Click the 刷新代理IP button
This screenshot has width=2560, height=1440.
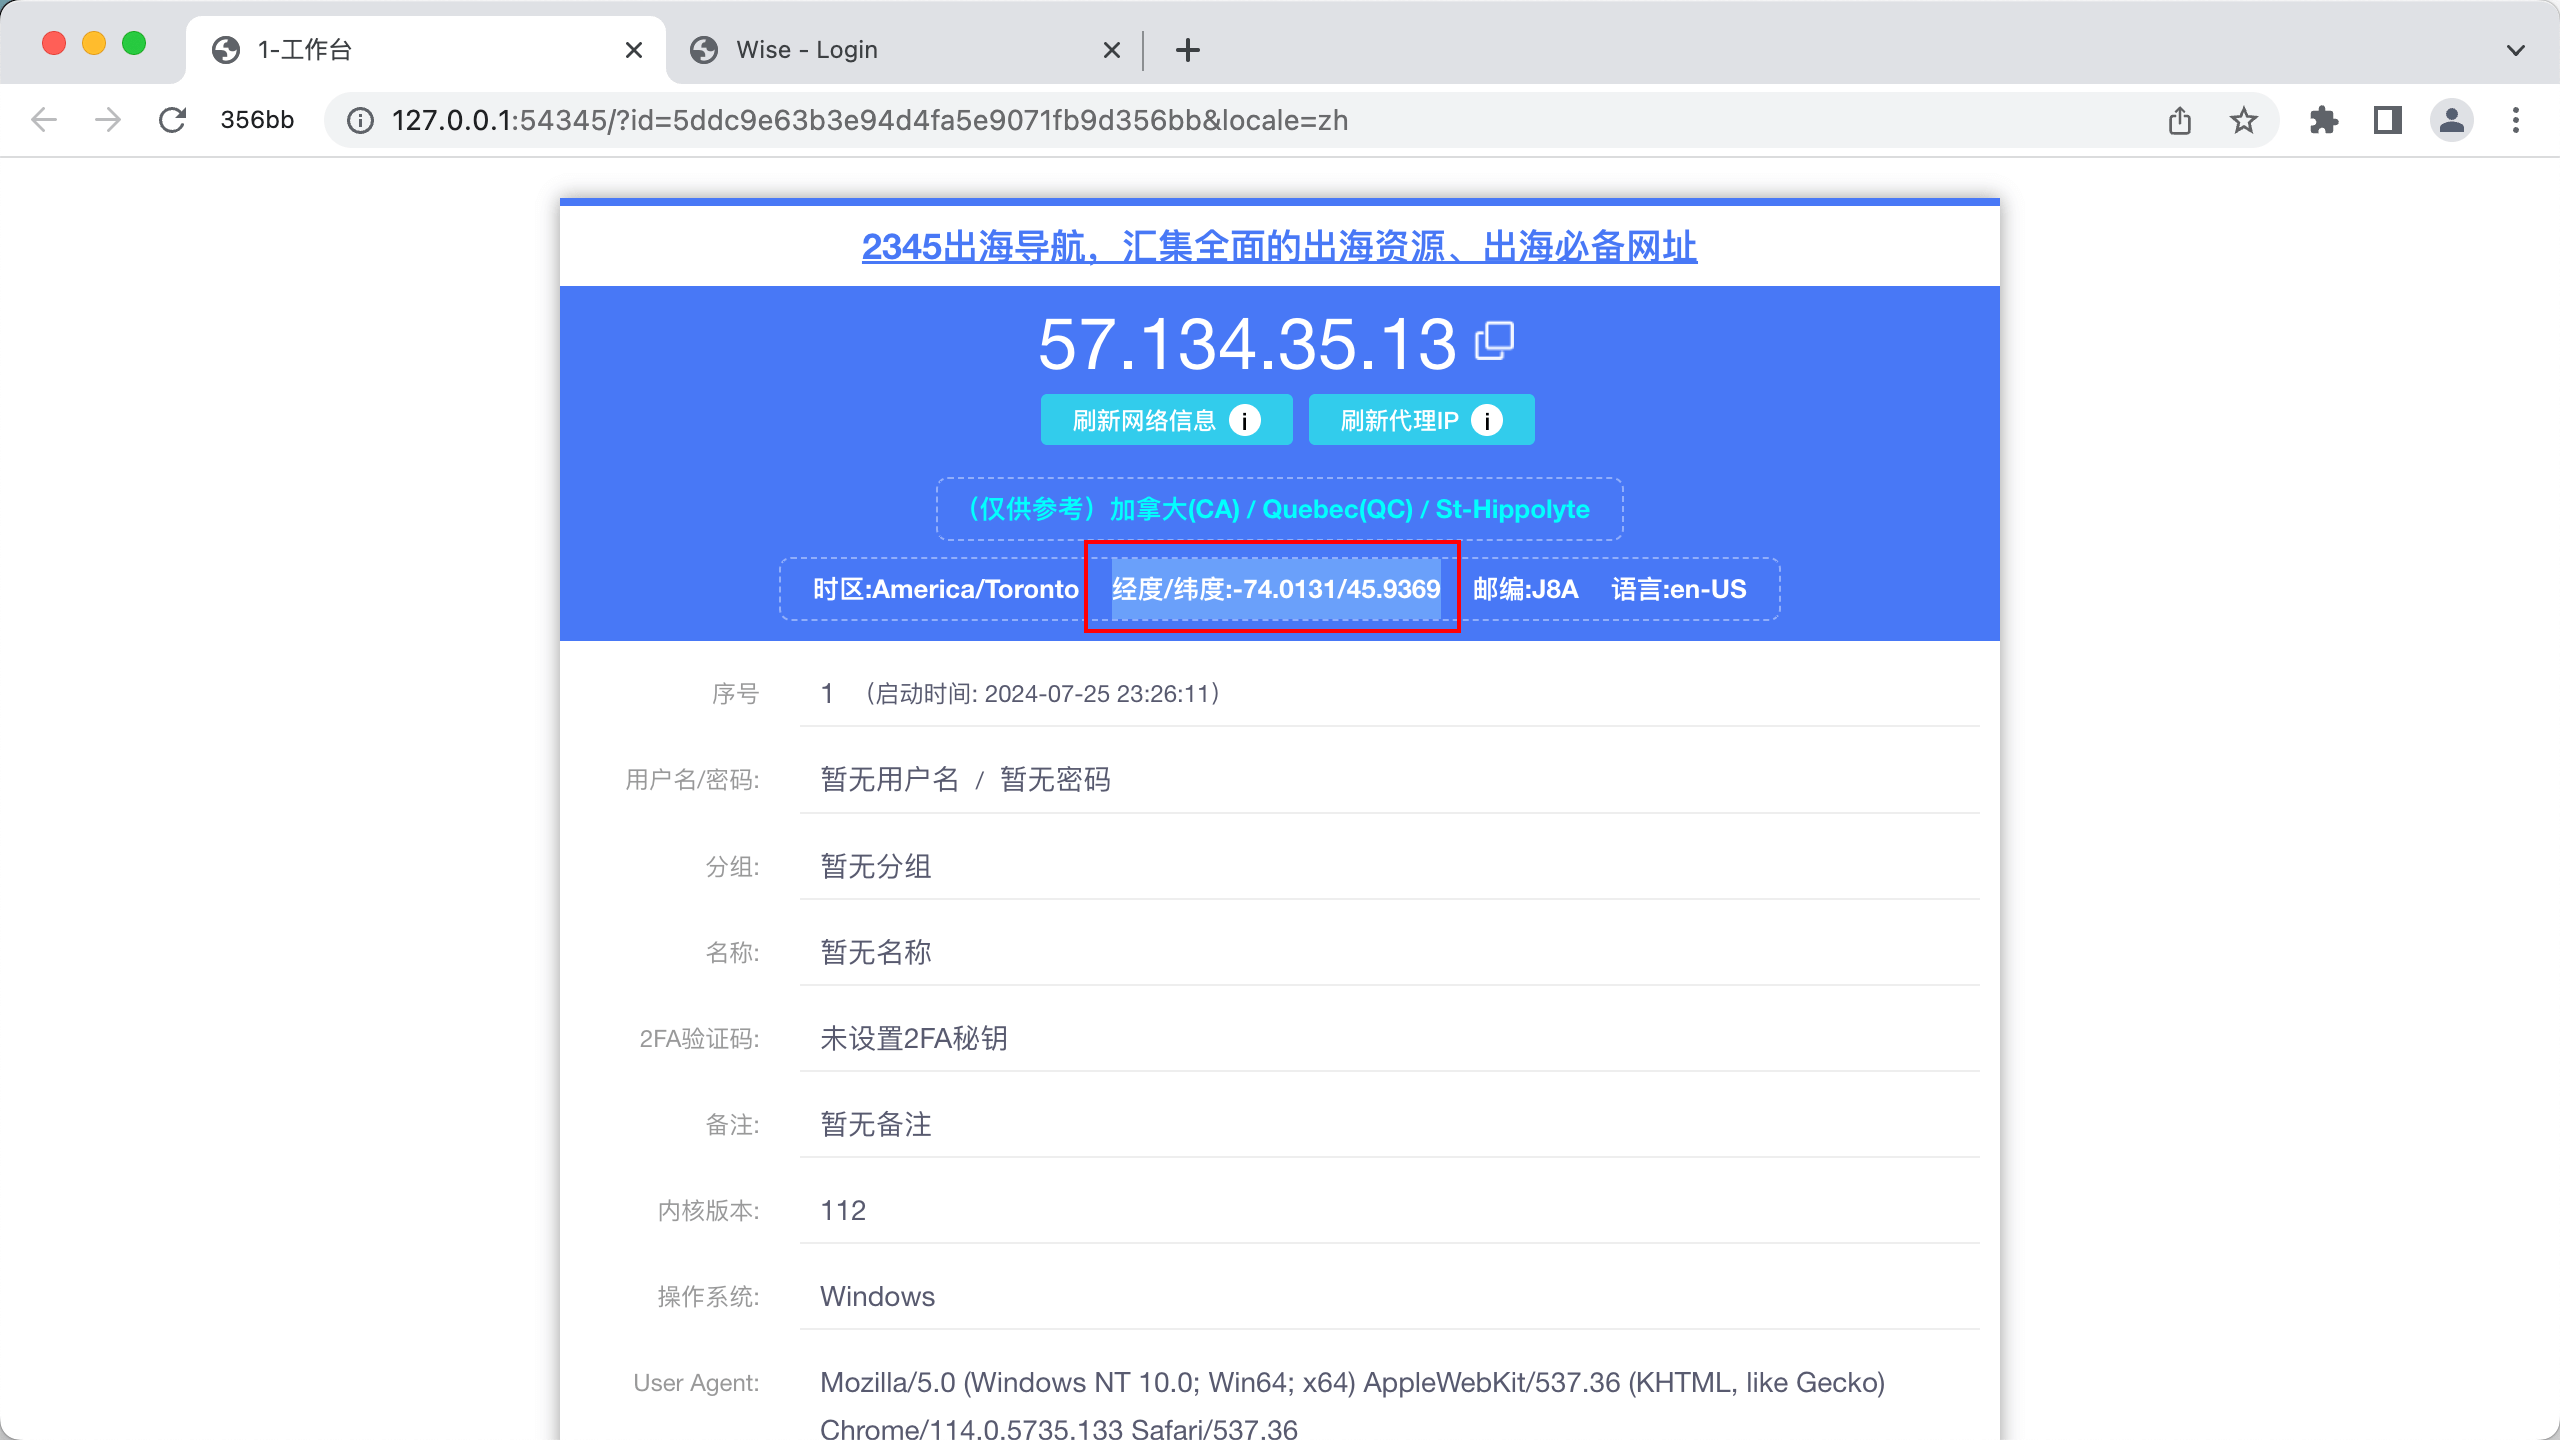click(x=1398, y=421)
